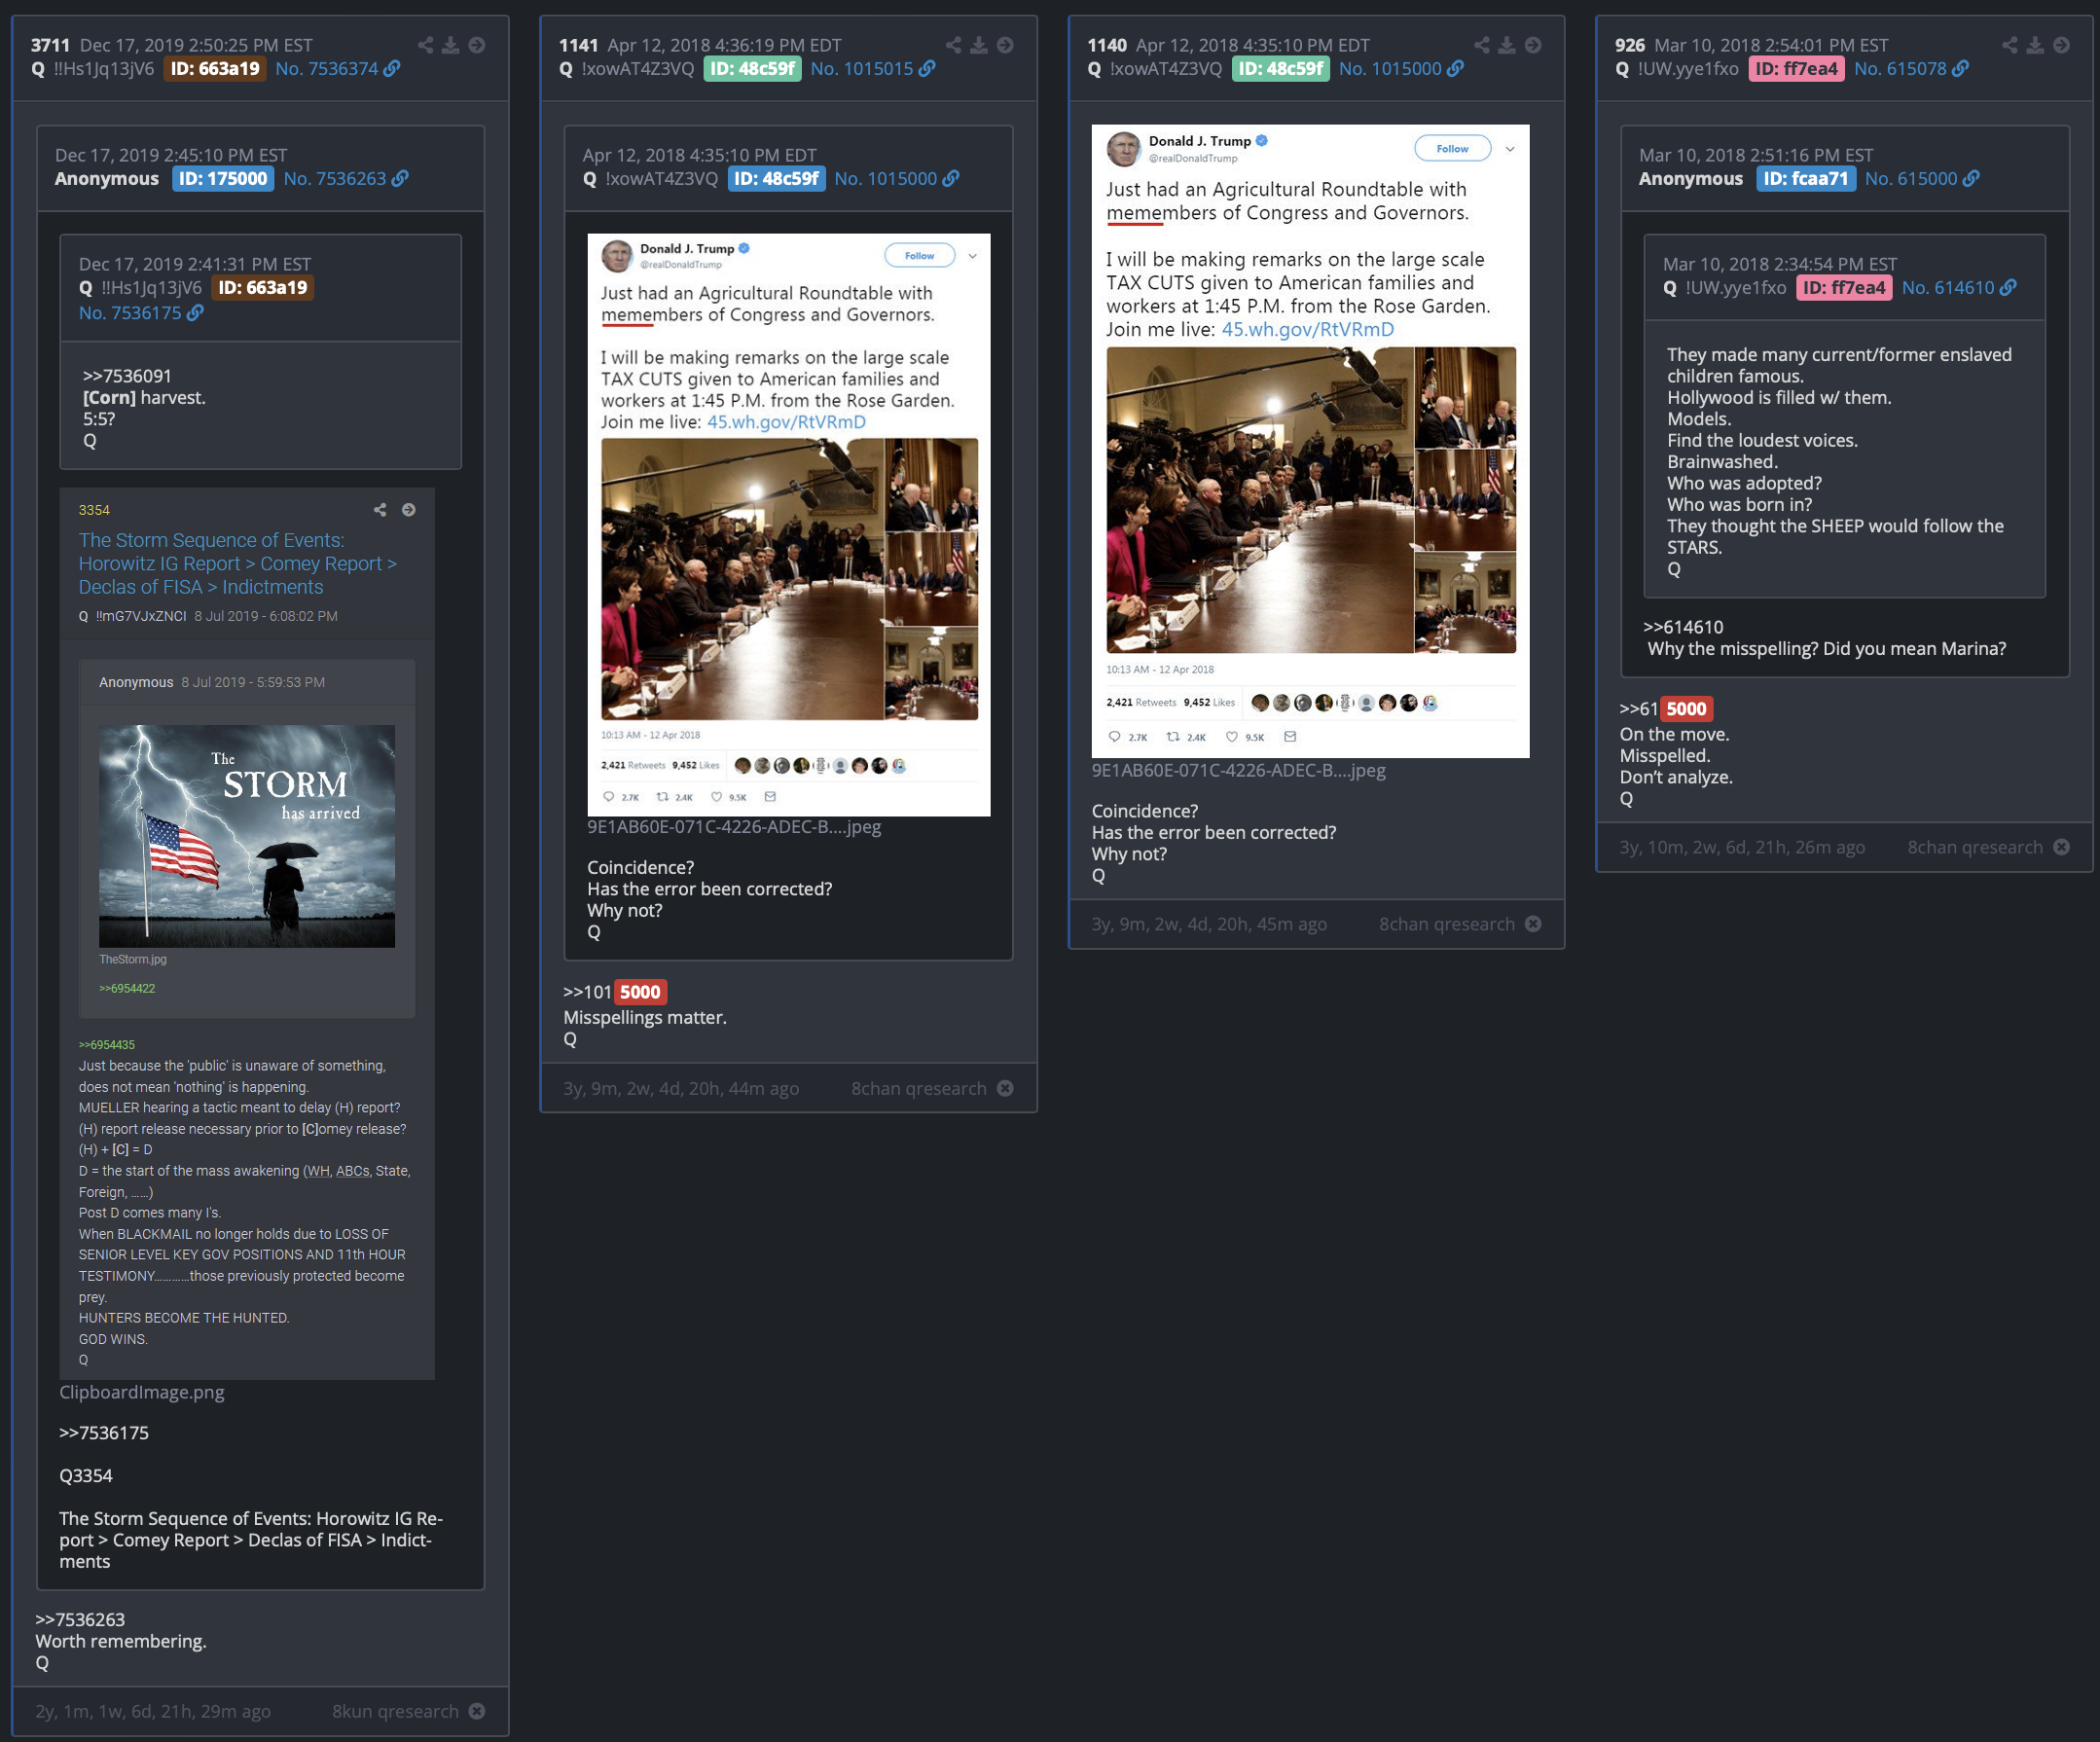Click the red 5000 highlight in post 926
This screenshot has width=2100, height=1742.
[1686, 709]
